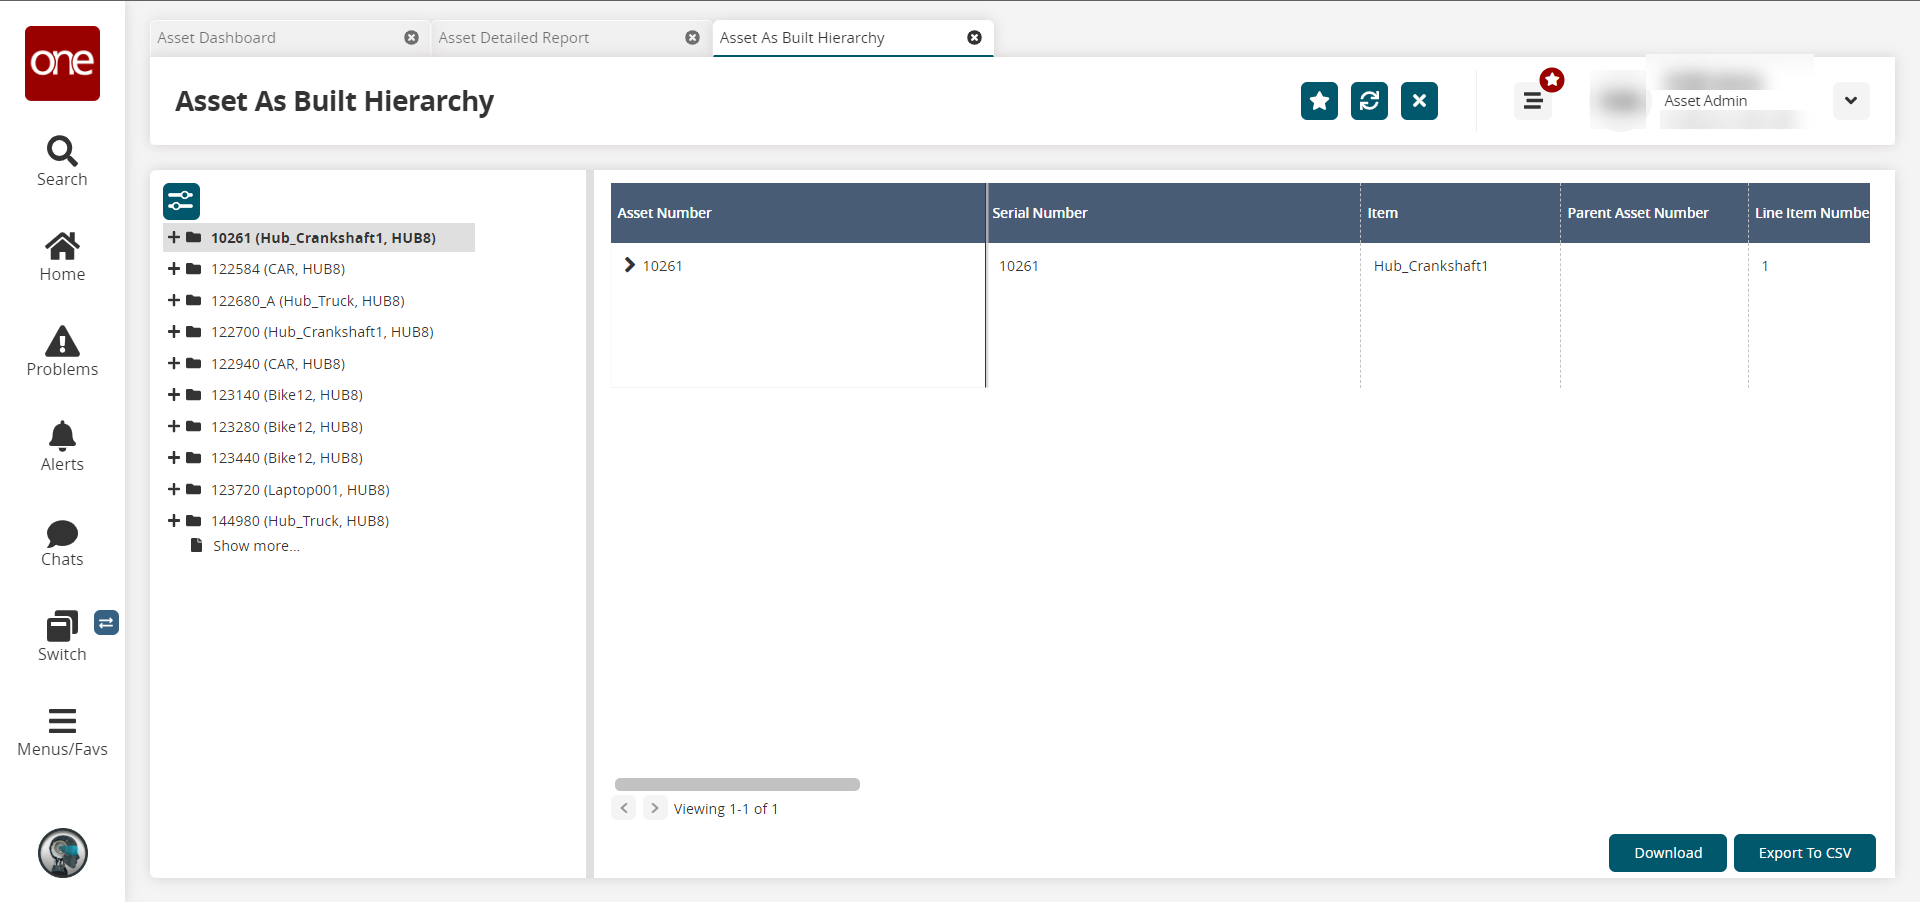Go to previous page of results
The image size is (1920, 902).
point(624,808)
